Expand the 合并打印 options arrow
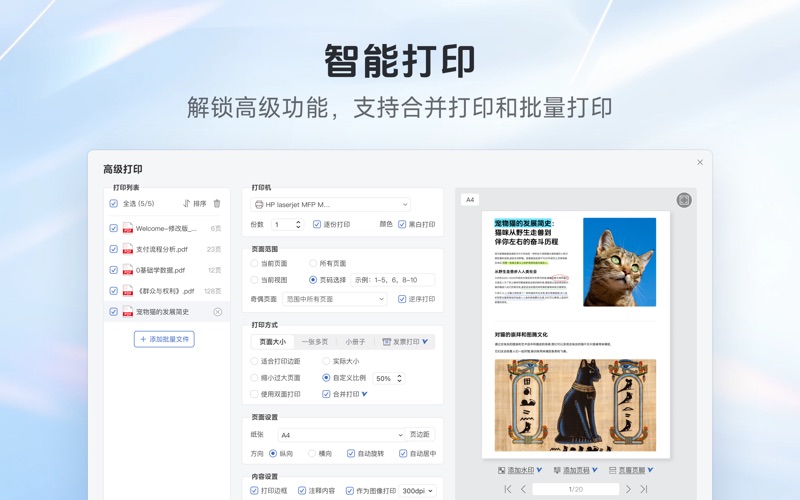 (364, 394)
